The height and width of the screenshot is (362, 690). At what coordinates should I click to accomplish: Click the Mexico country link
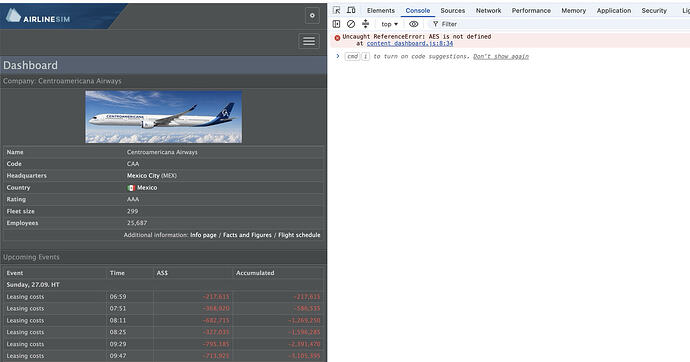[x=147, y=187]
